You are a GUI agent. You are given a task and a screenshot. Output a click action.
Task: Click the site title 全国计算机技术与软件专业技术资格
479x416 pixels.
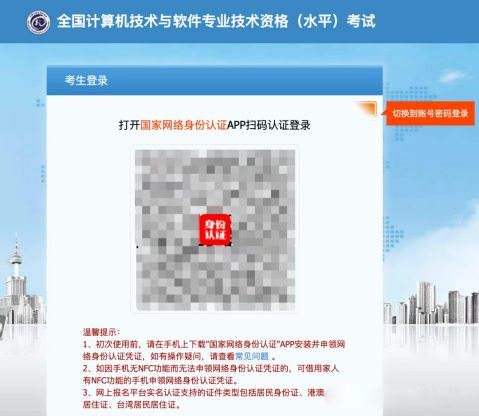(172, 22)
